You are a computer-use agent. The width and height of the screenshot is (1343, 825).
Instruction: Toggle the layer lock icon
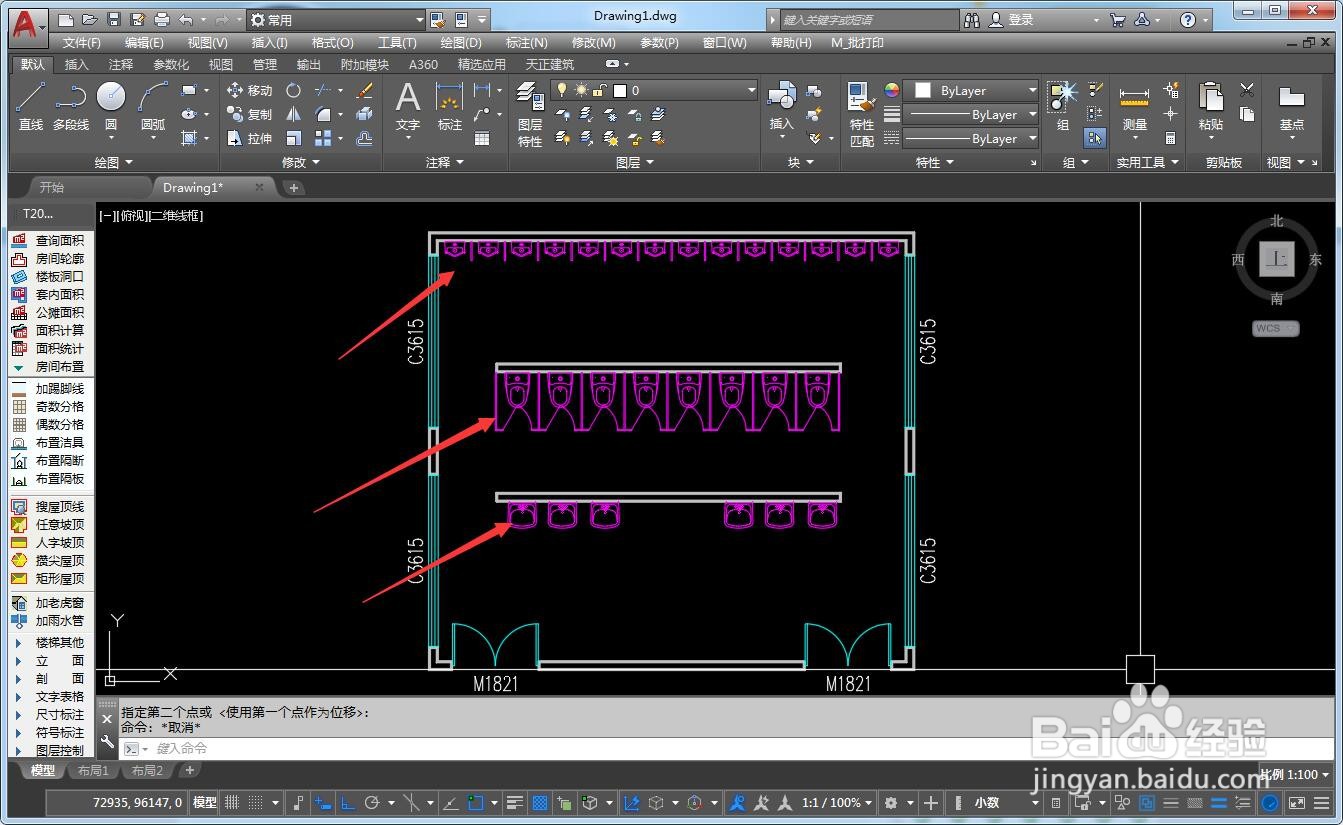click(600, 90)
